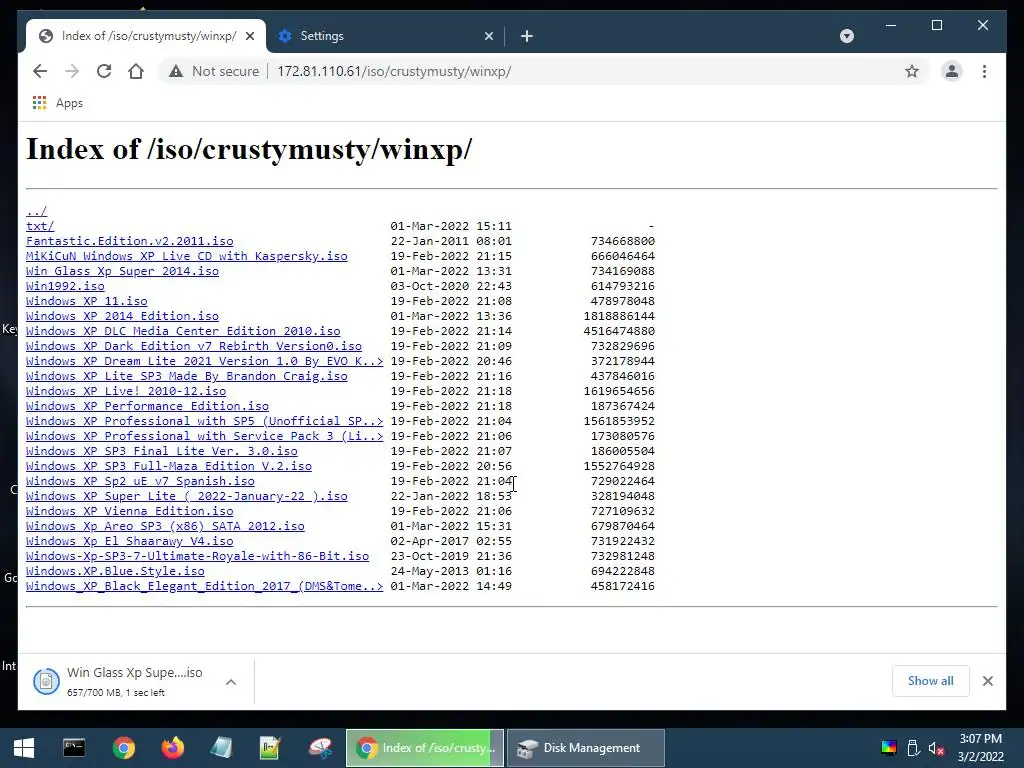This screenshot has width=1024, height=768.
Task: Click Windows XP DLC Media Center Edition link
Action: [x=183, y=331]
